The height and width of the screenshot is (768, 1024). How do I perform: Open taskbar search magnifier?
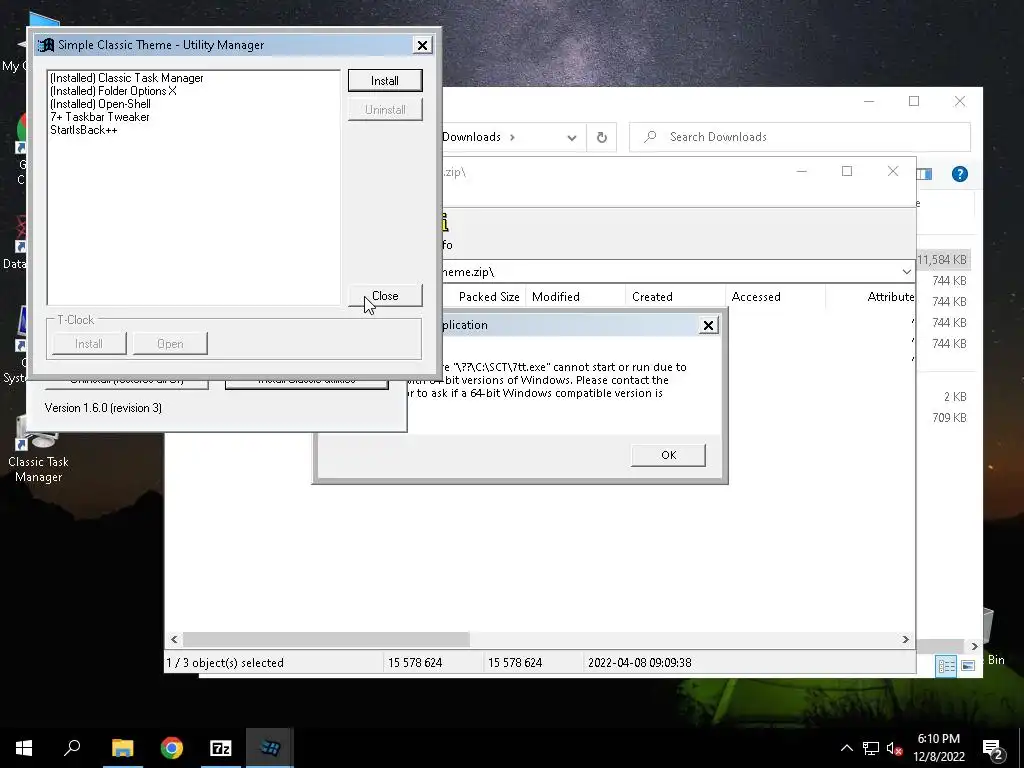[72, 748]
